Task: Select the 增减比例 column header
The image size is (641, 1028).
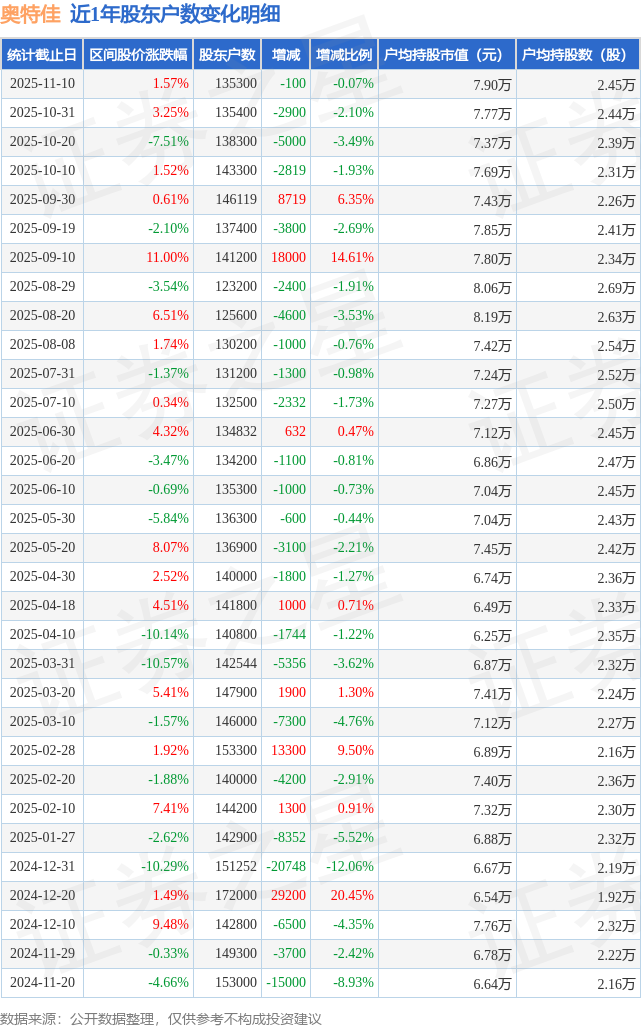Action: (343, 55)
